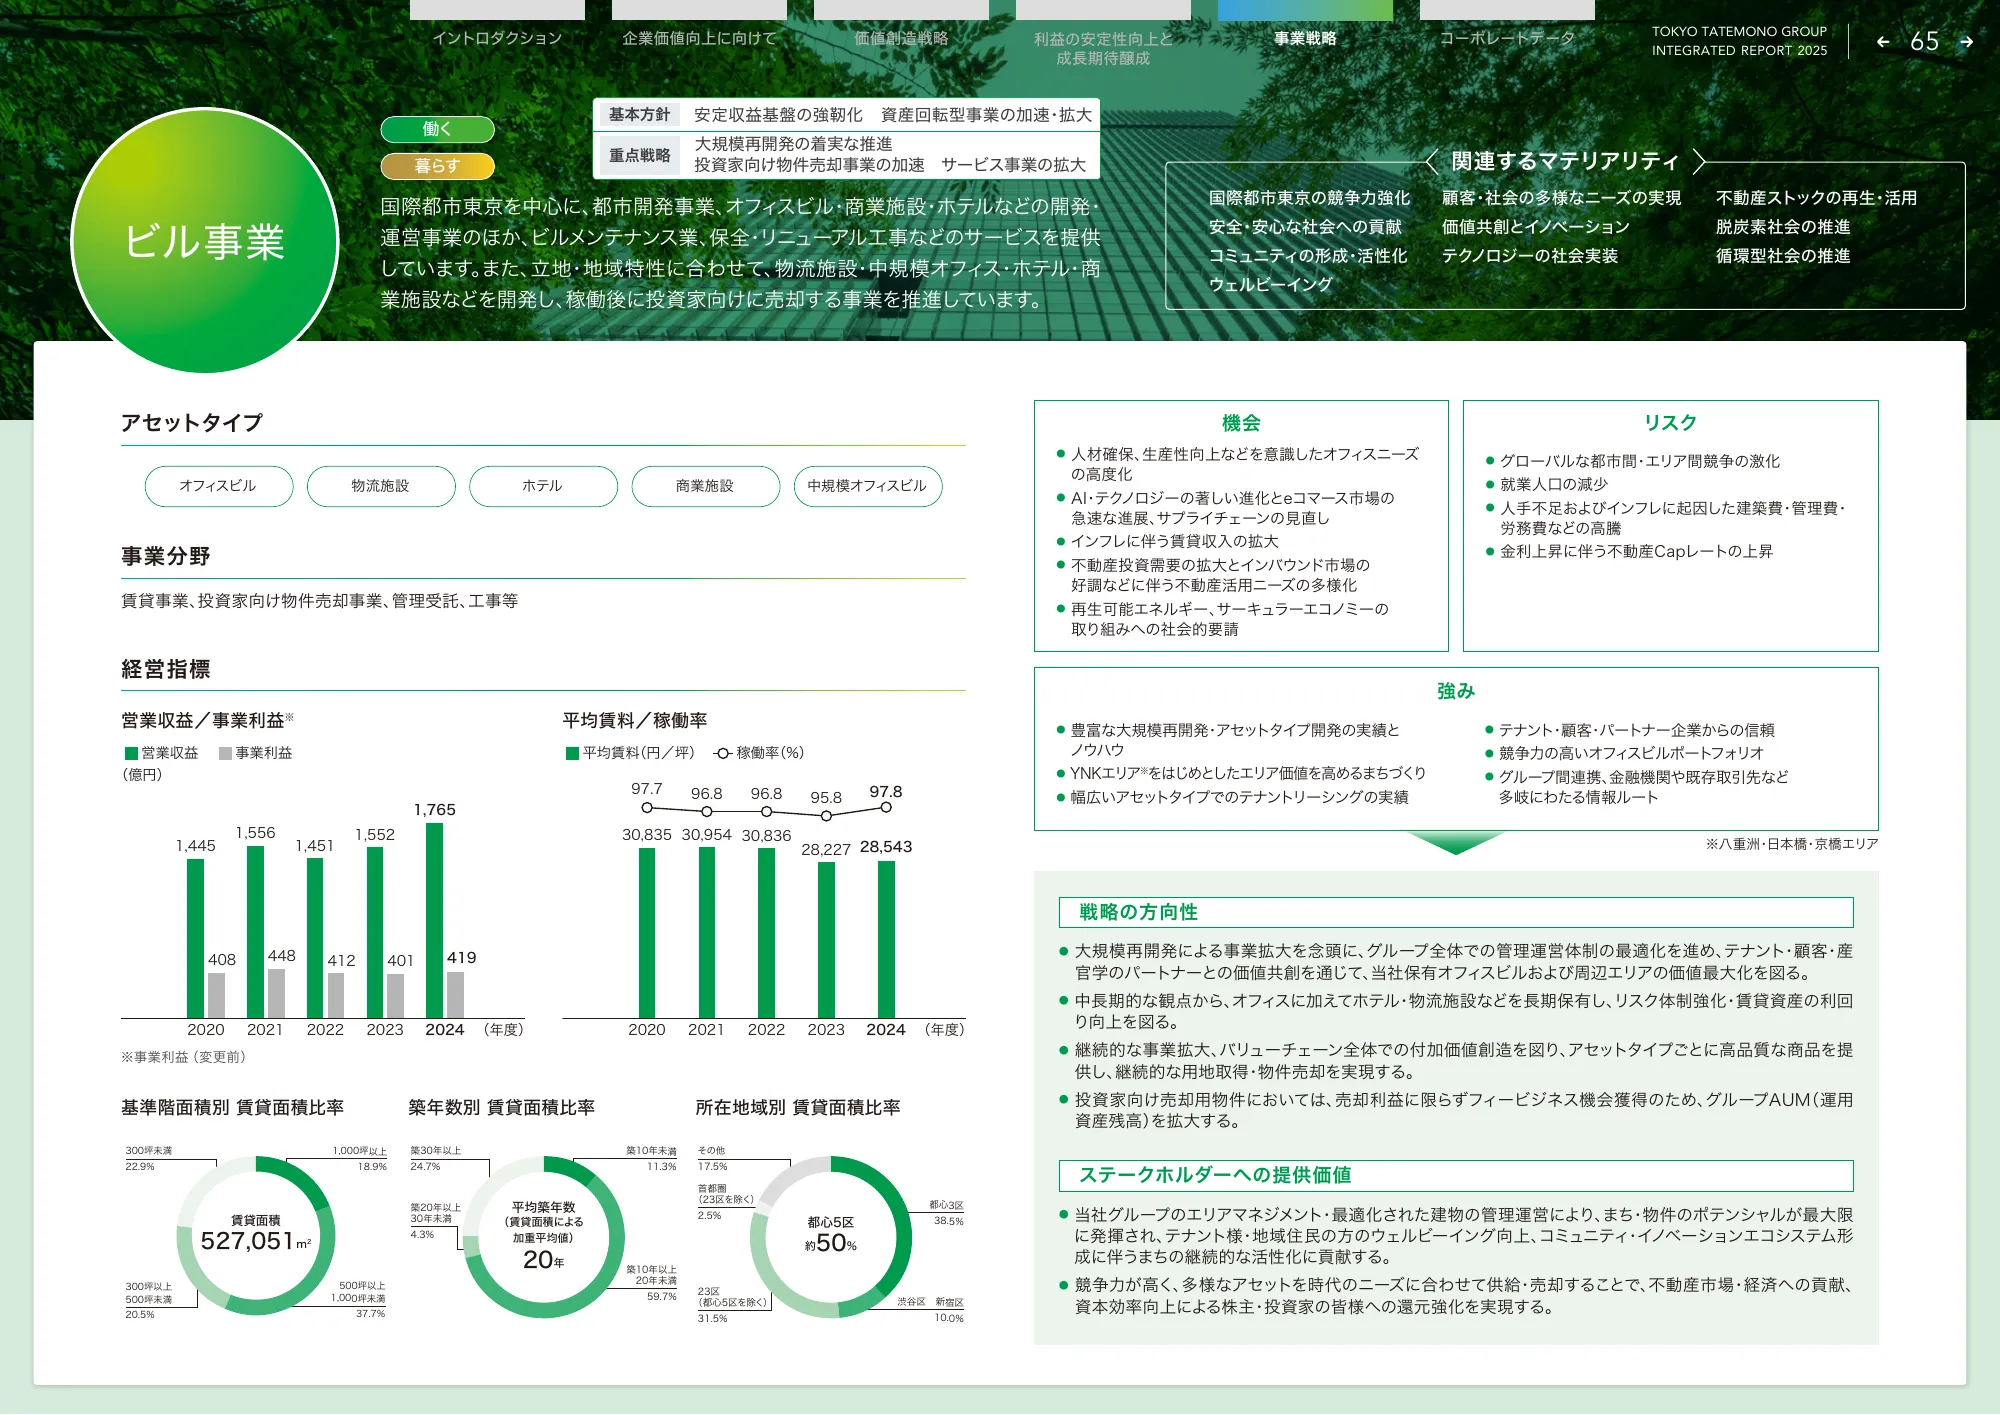Click the 働く green tag button

437,129
